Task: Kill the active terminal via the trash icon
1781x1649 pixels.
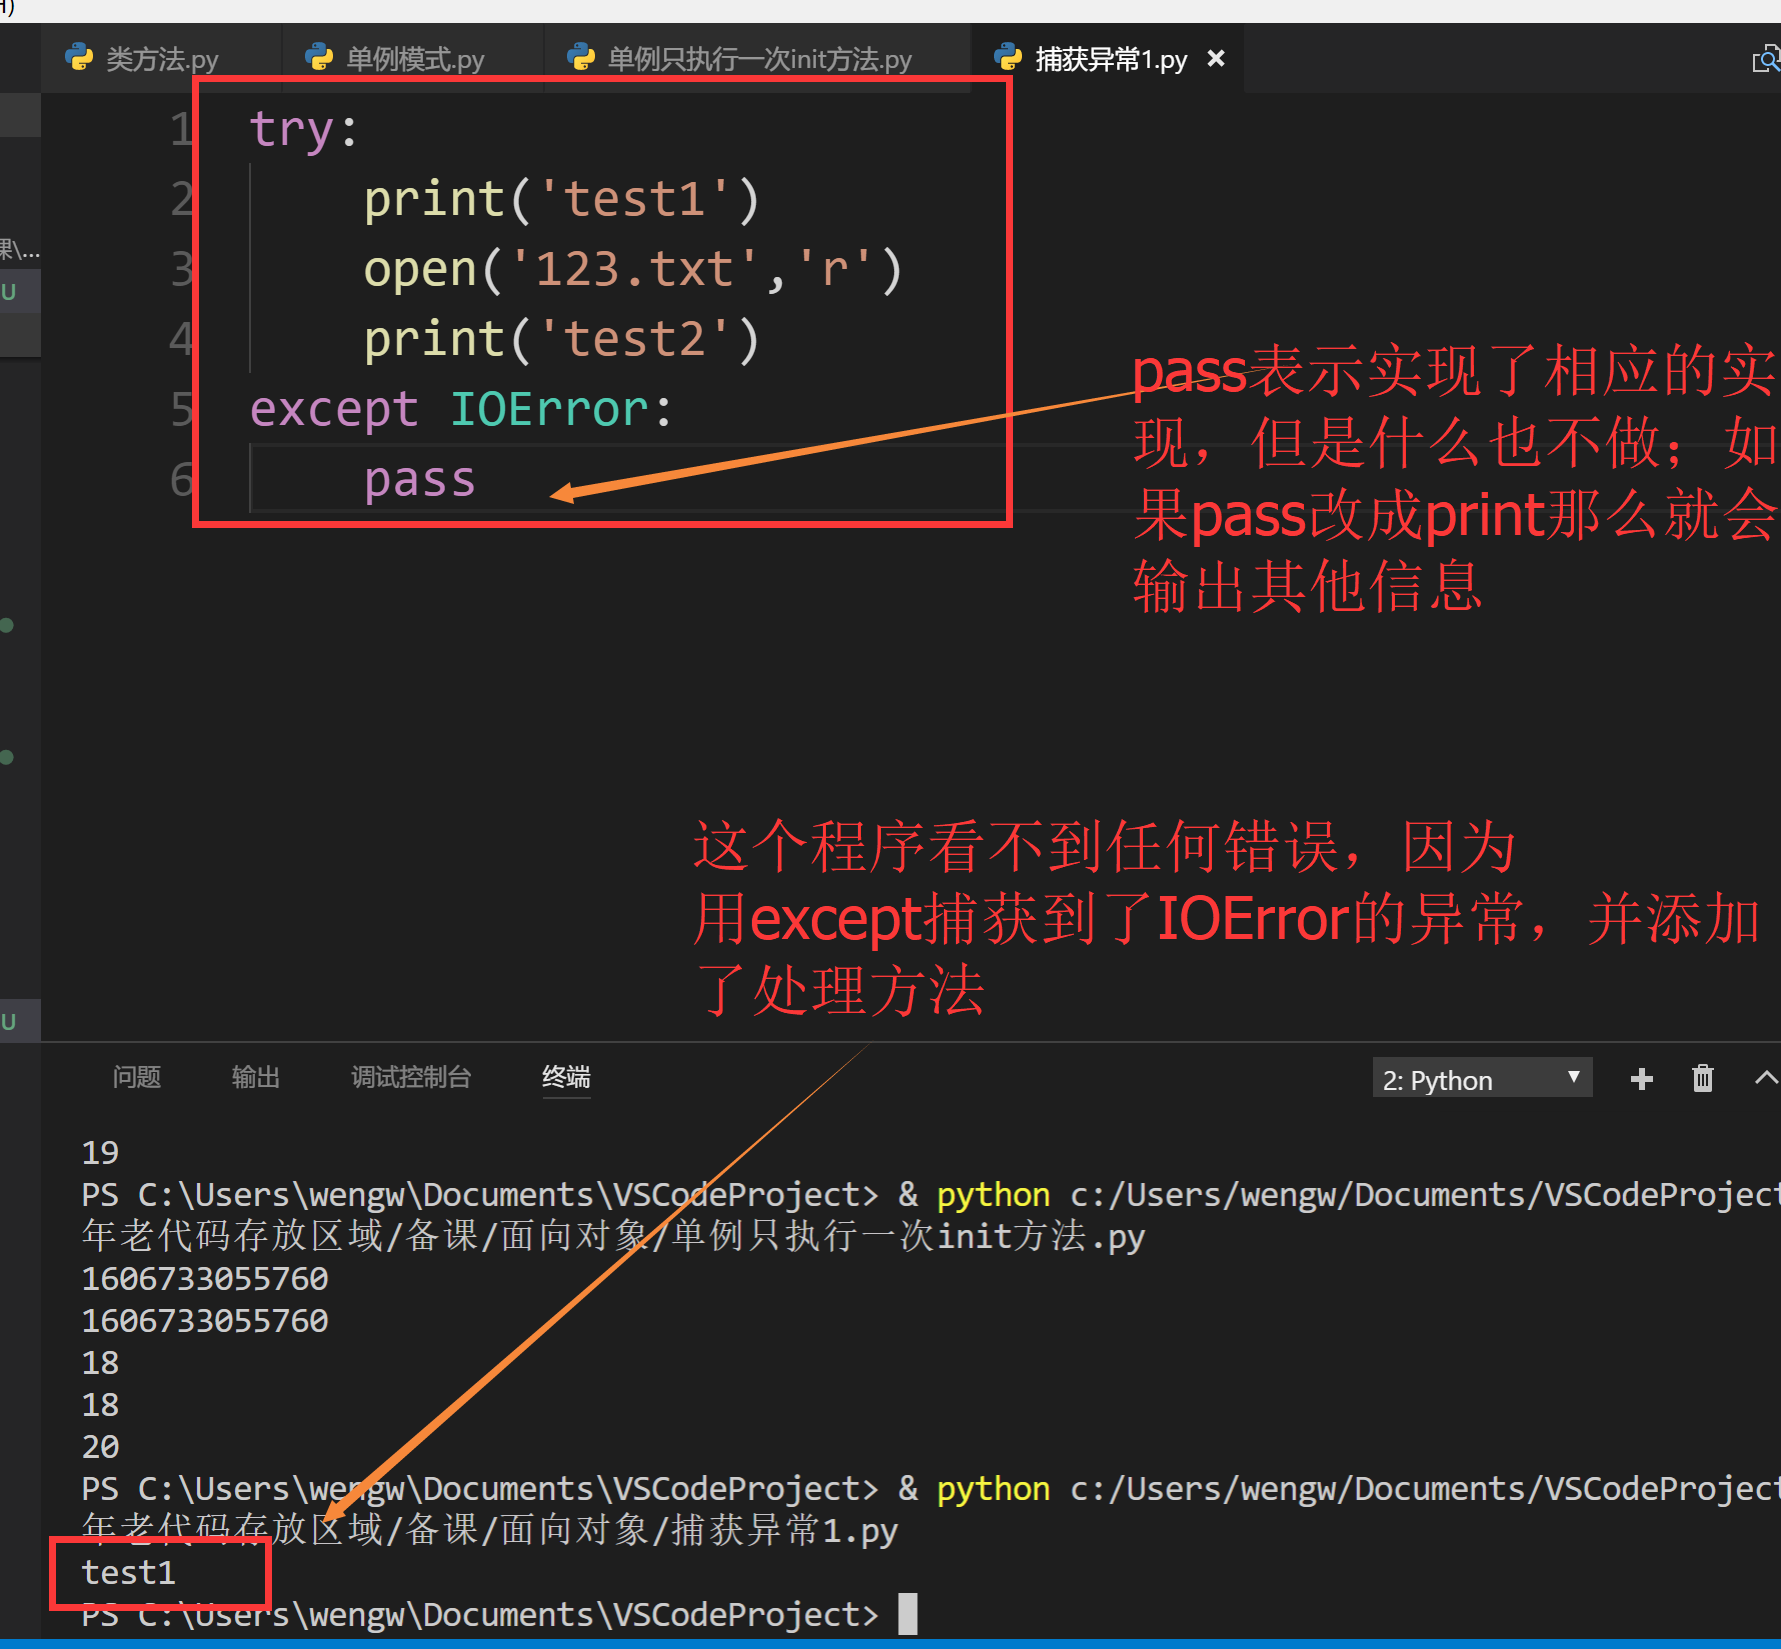Action: [1703, 1078]
